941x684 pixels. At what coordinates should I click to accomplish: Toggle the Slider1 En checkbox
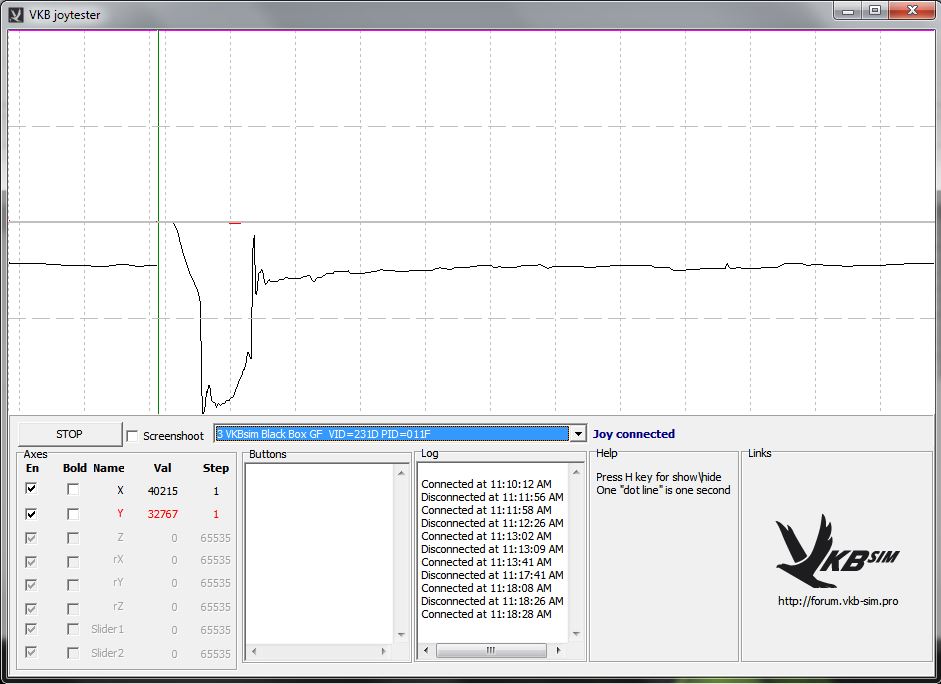31,629
